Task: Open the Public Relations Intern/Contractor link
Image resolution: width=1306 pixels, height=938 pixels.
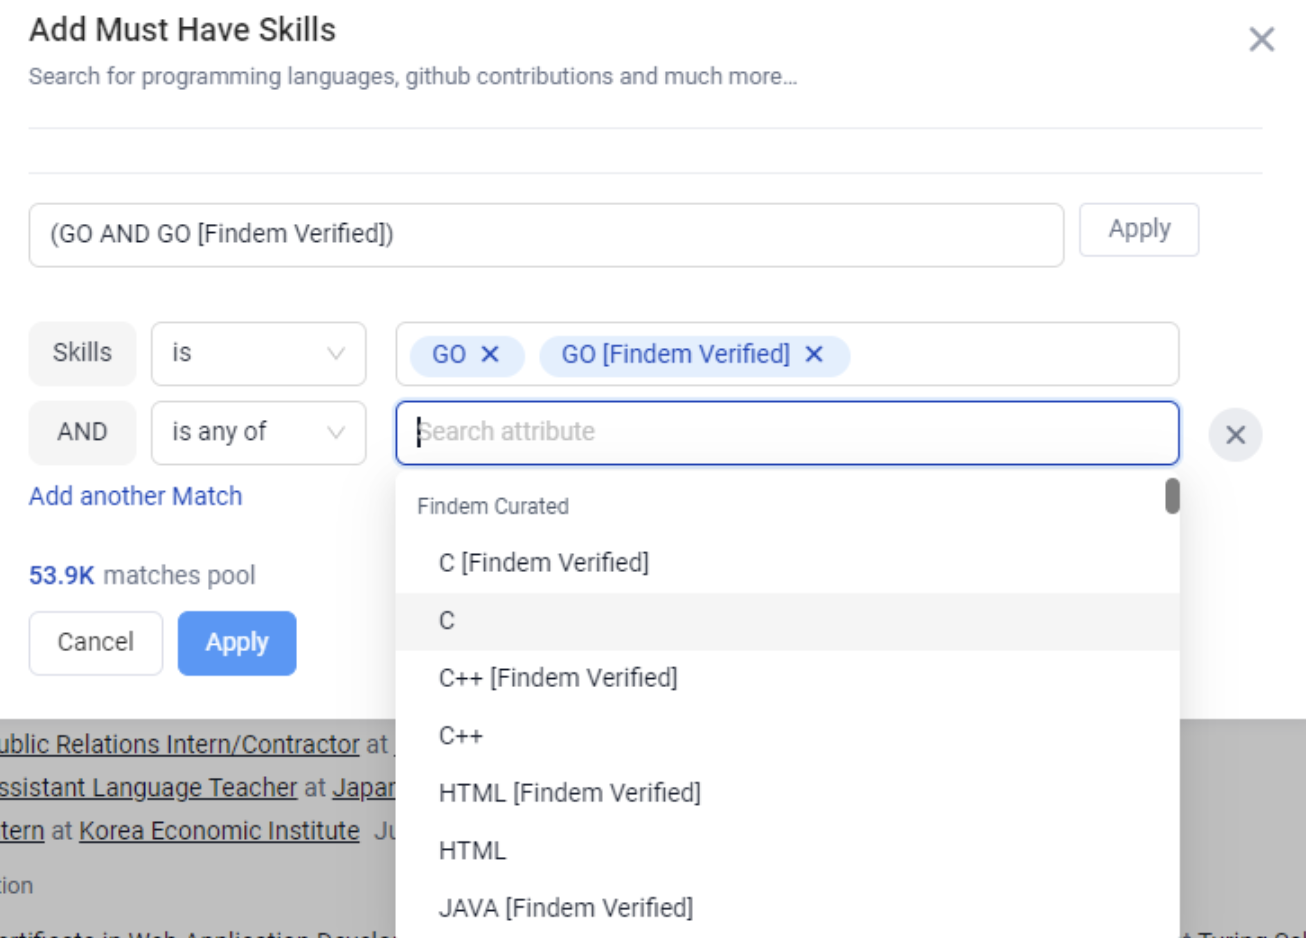Action: pos(179,745)
